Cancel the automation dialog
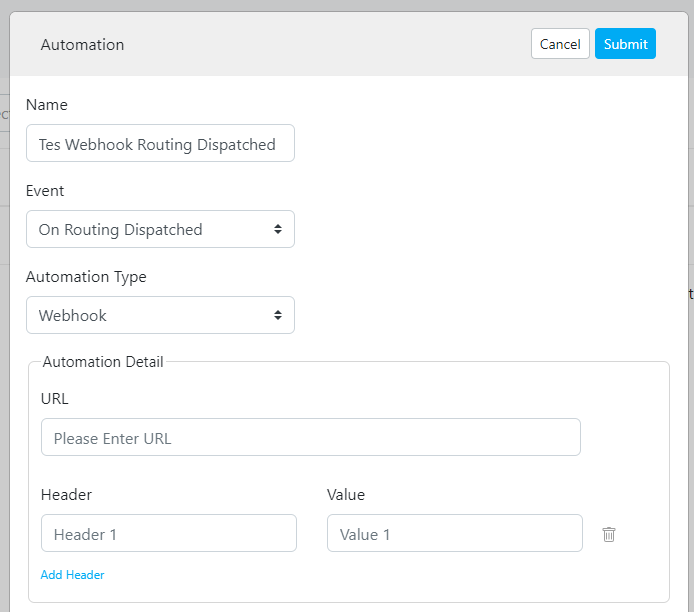Screen dimensions: 694x612 pos(559,44)
